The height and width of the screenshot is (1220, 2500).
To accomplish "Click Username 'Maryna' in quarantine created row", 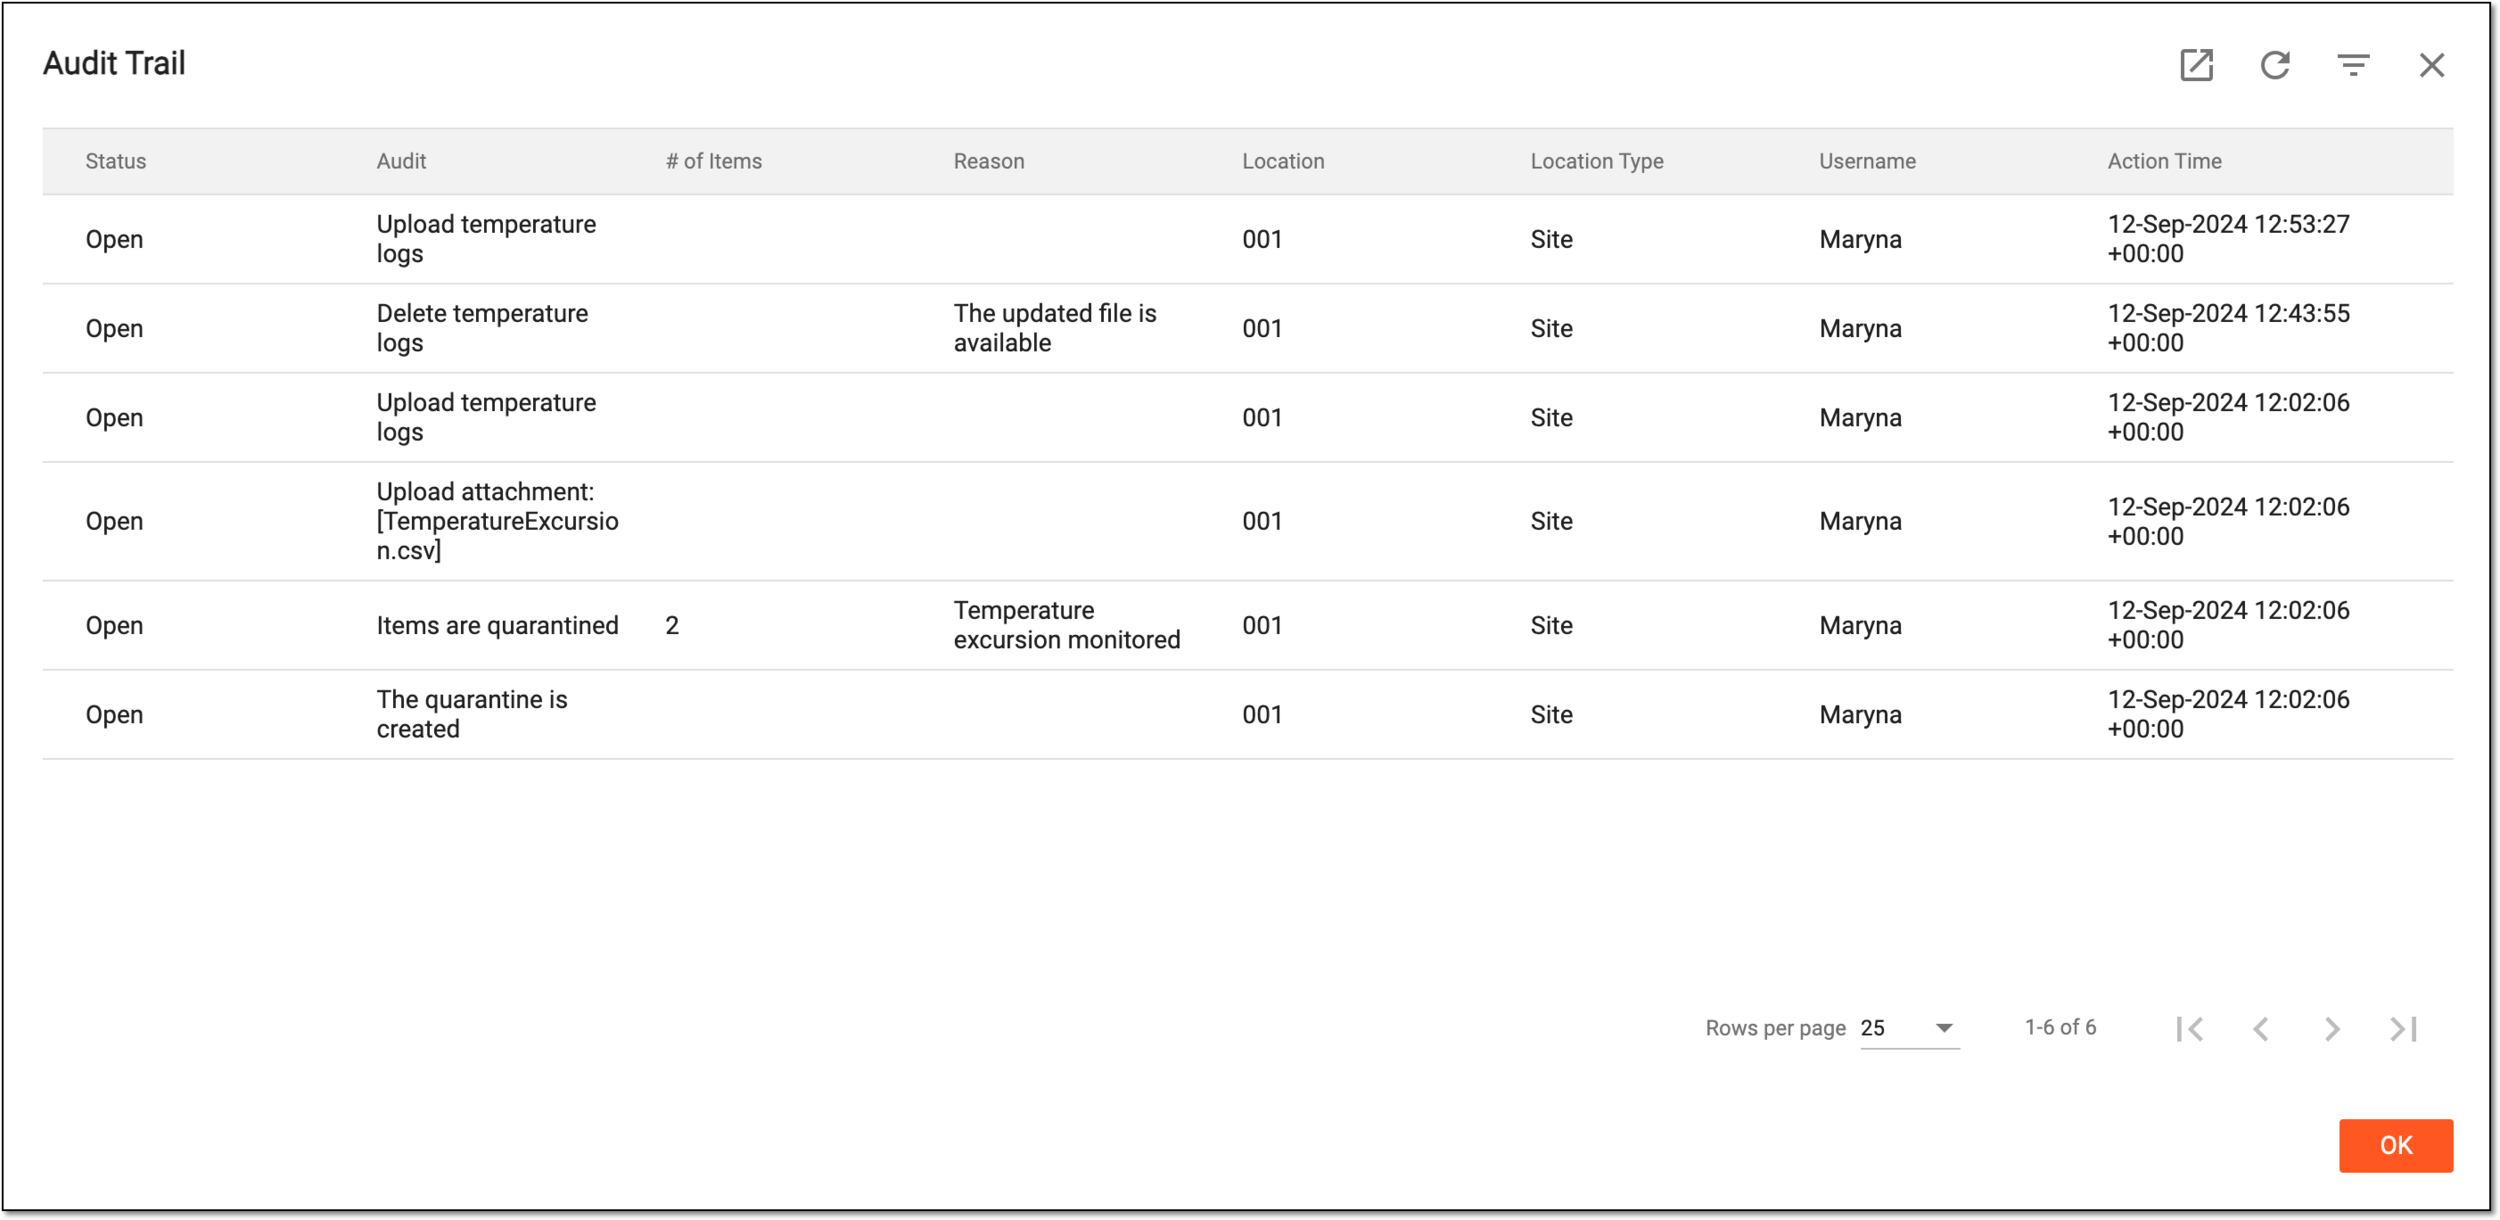I will point(1860,715).
